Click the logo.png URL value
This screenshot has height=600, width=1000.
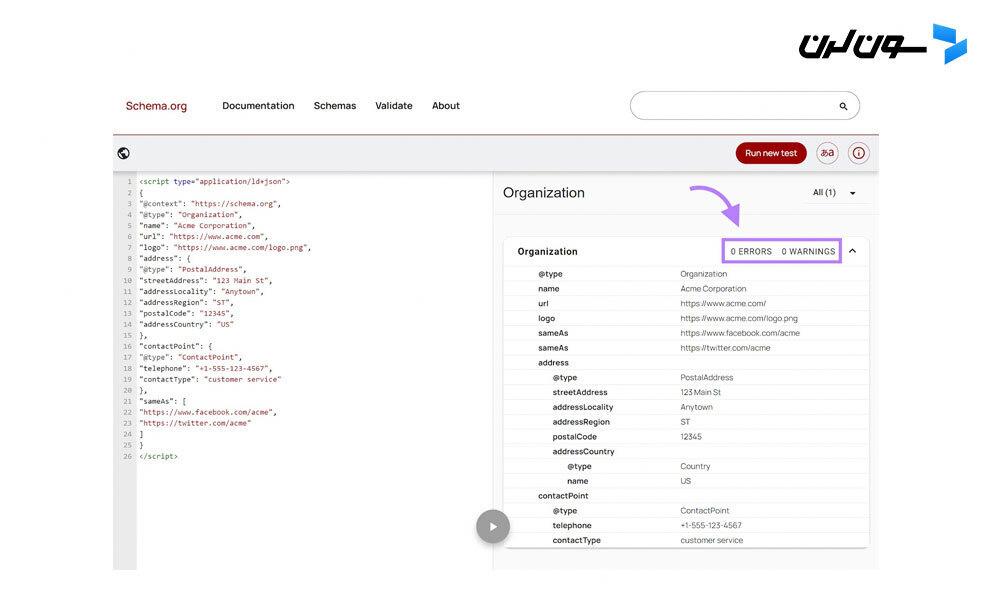[739, 318]
